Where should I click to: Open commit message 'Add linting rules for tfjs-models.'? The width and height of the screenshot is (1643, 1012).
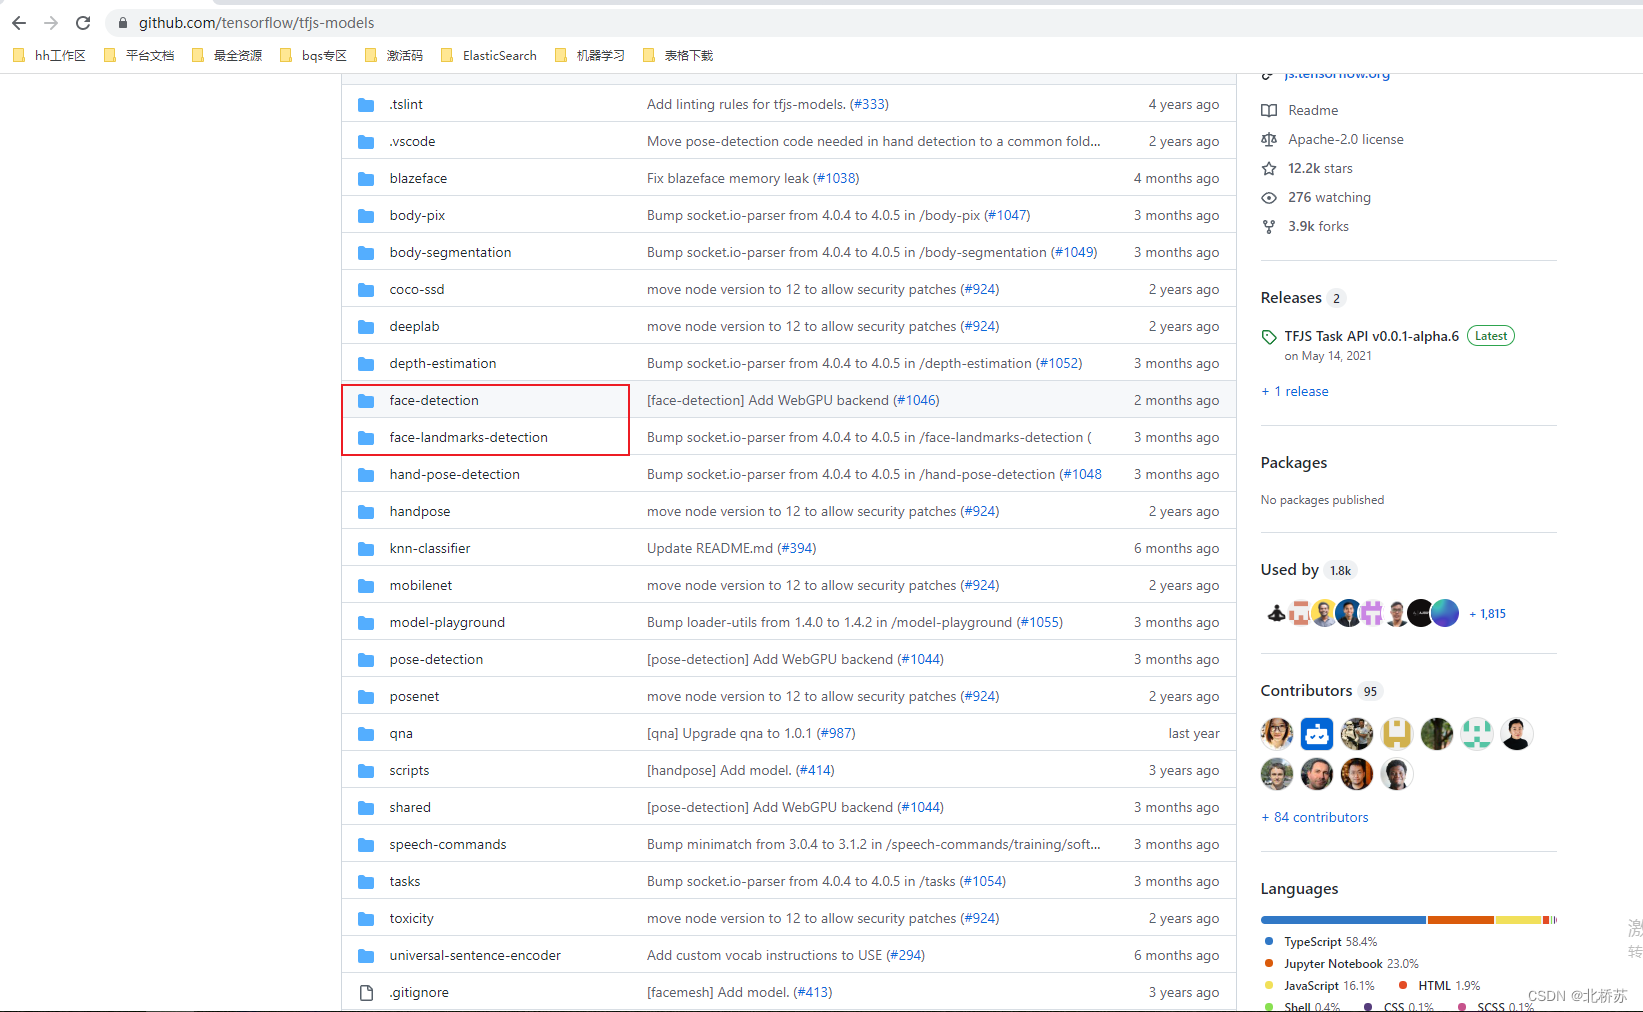[x=746, y=104]
